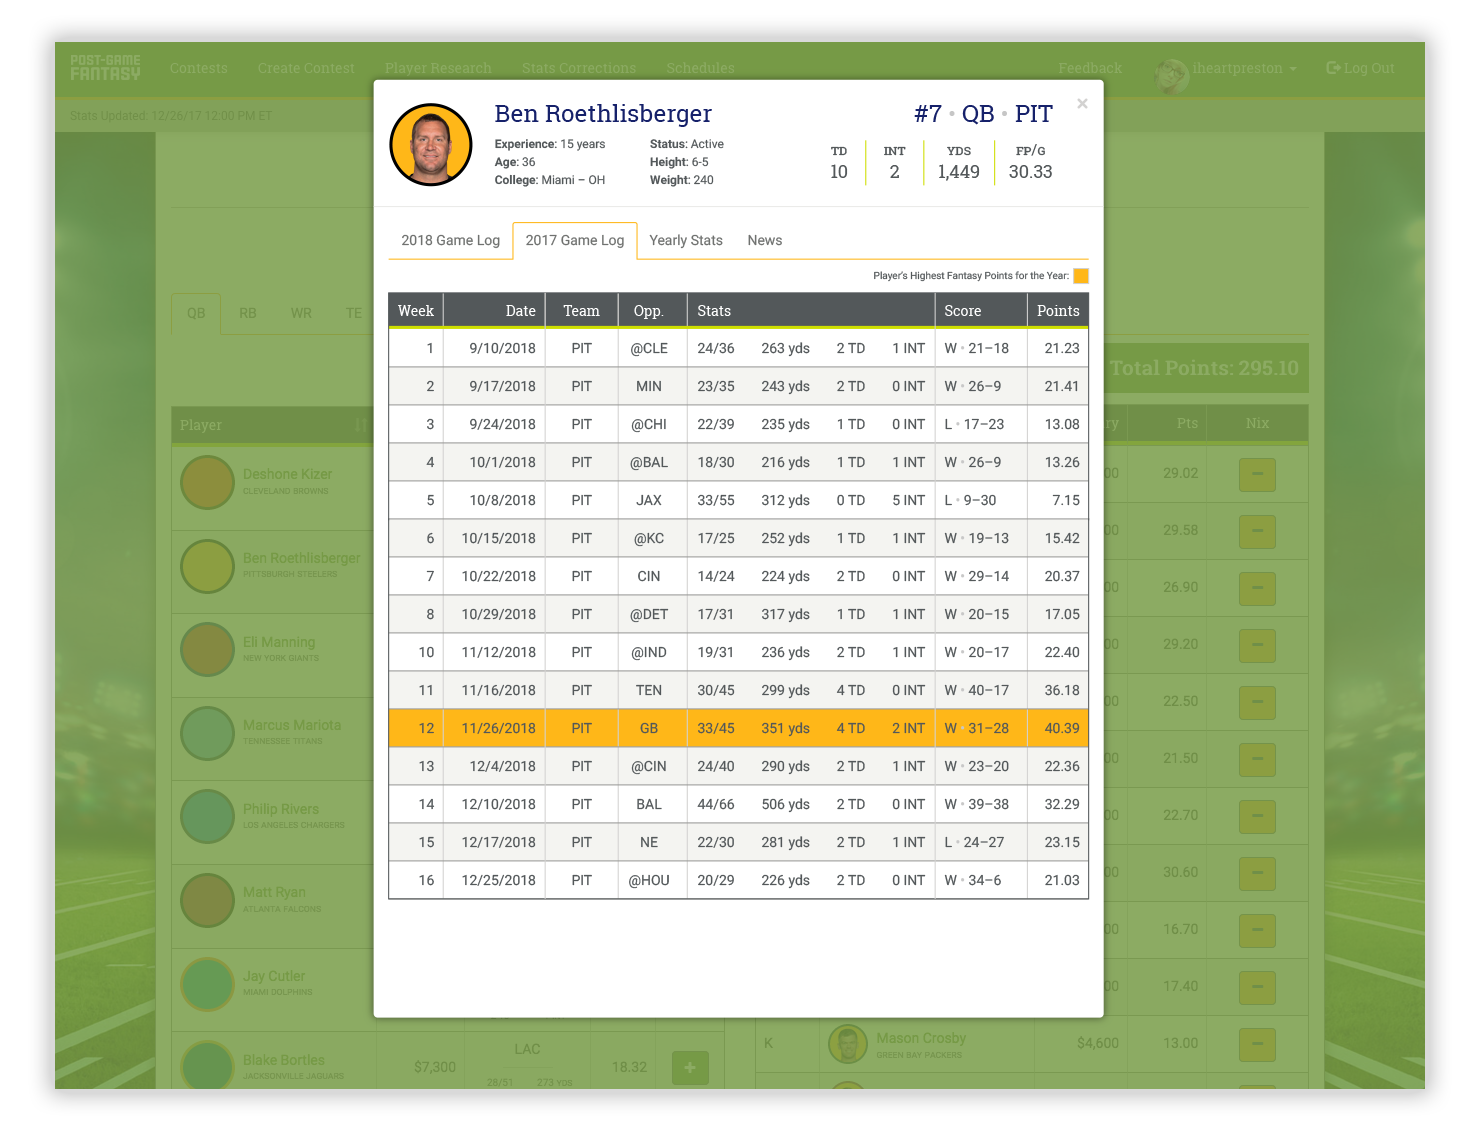Click the Log Out button
Viewport: 1480px width, 1131px height.
coord(1360,68)
